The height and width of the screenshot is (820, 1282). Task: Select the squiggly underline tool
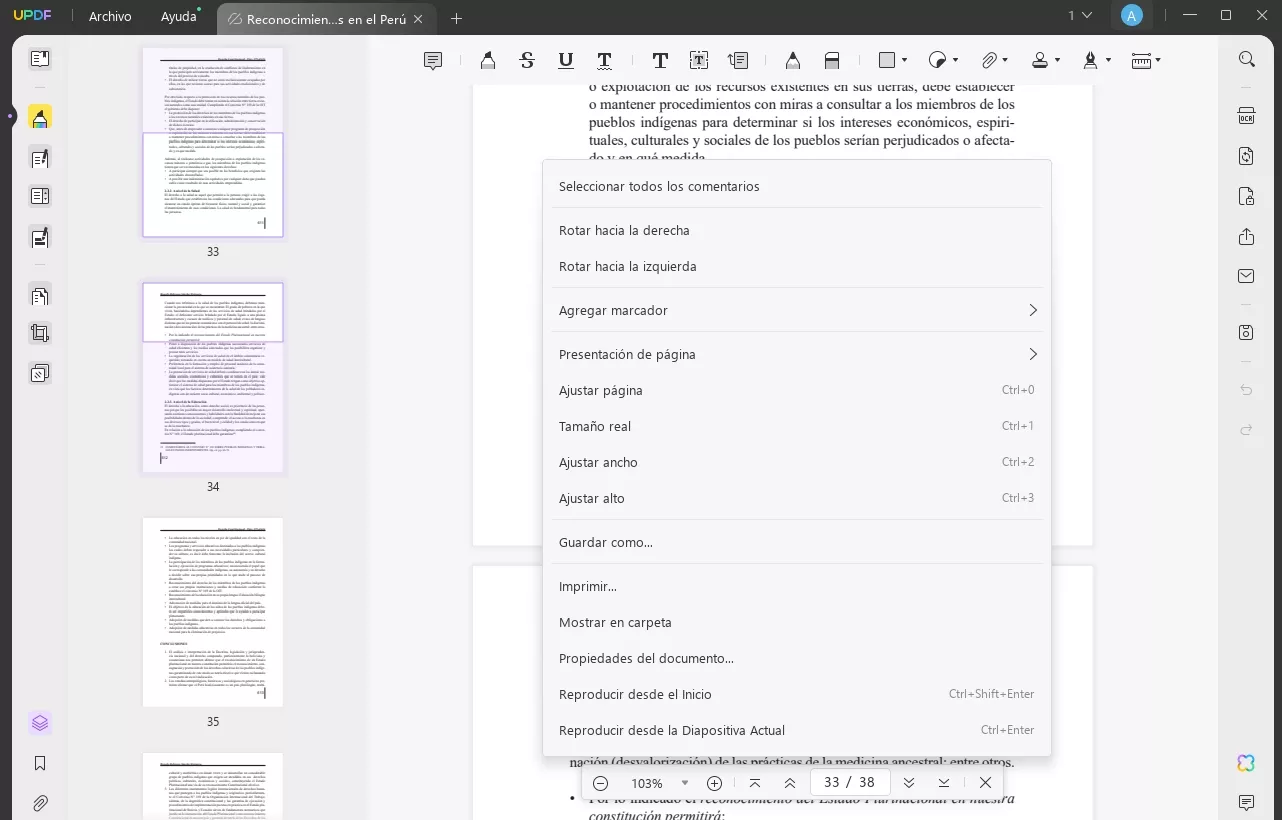click(604, 61)
